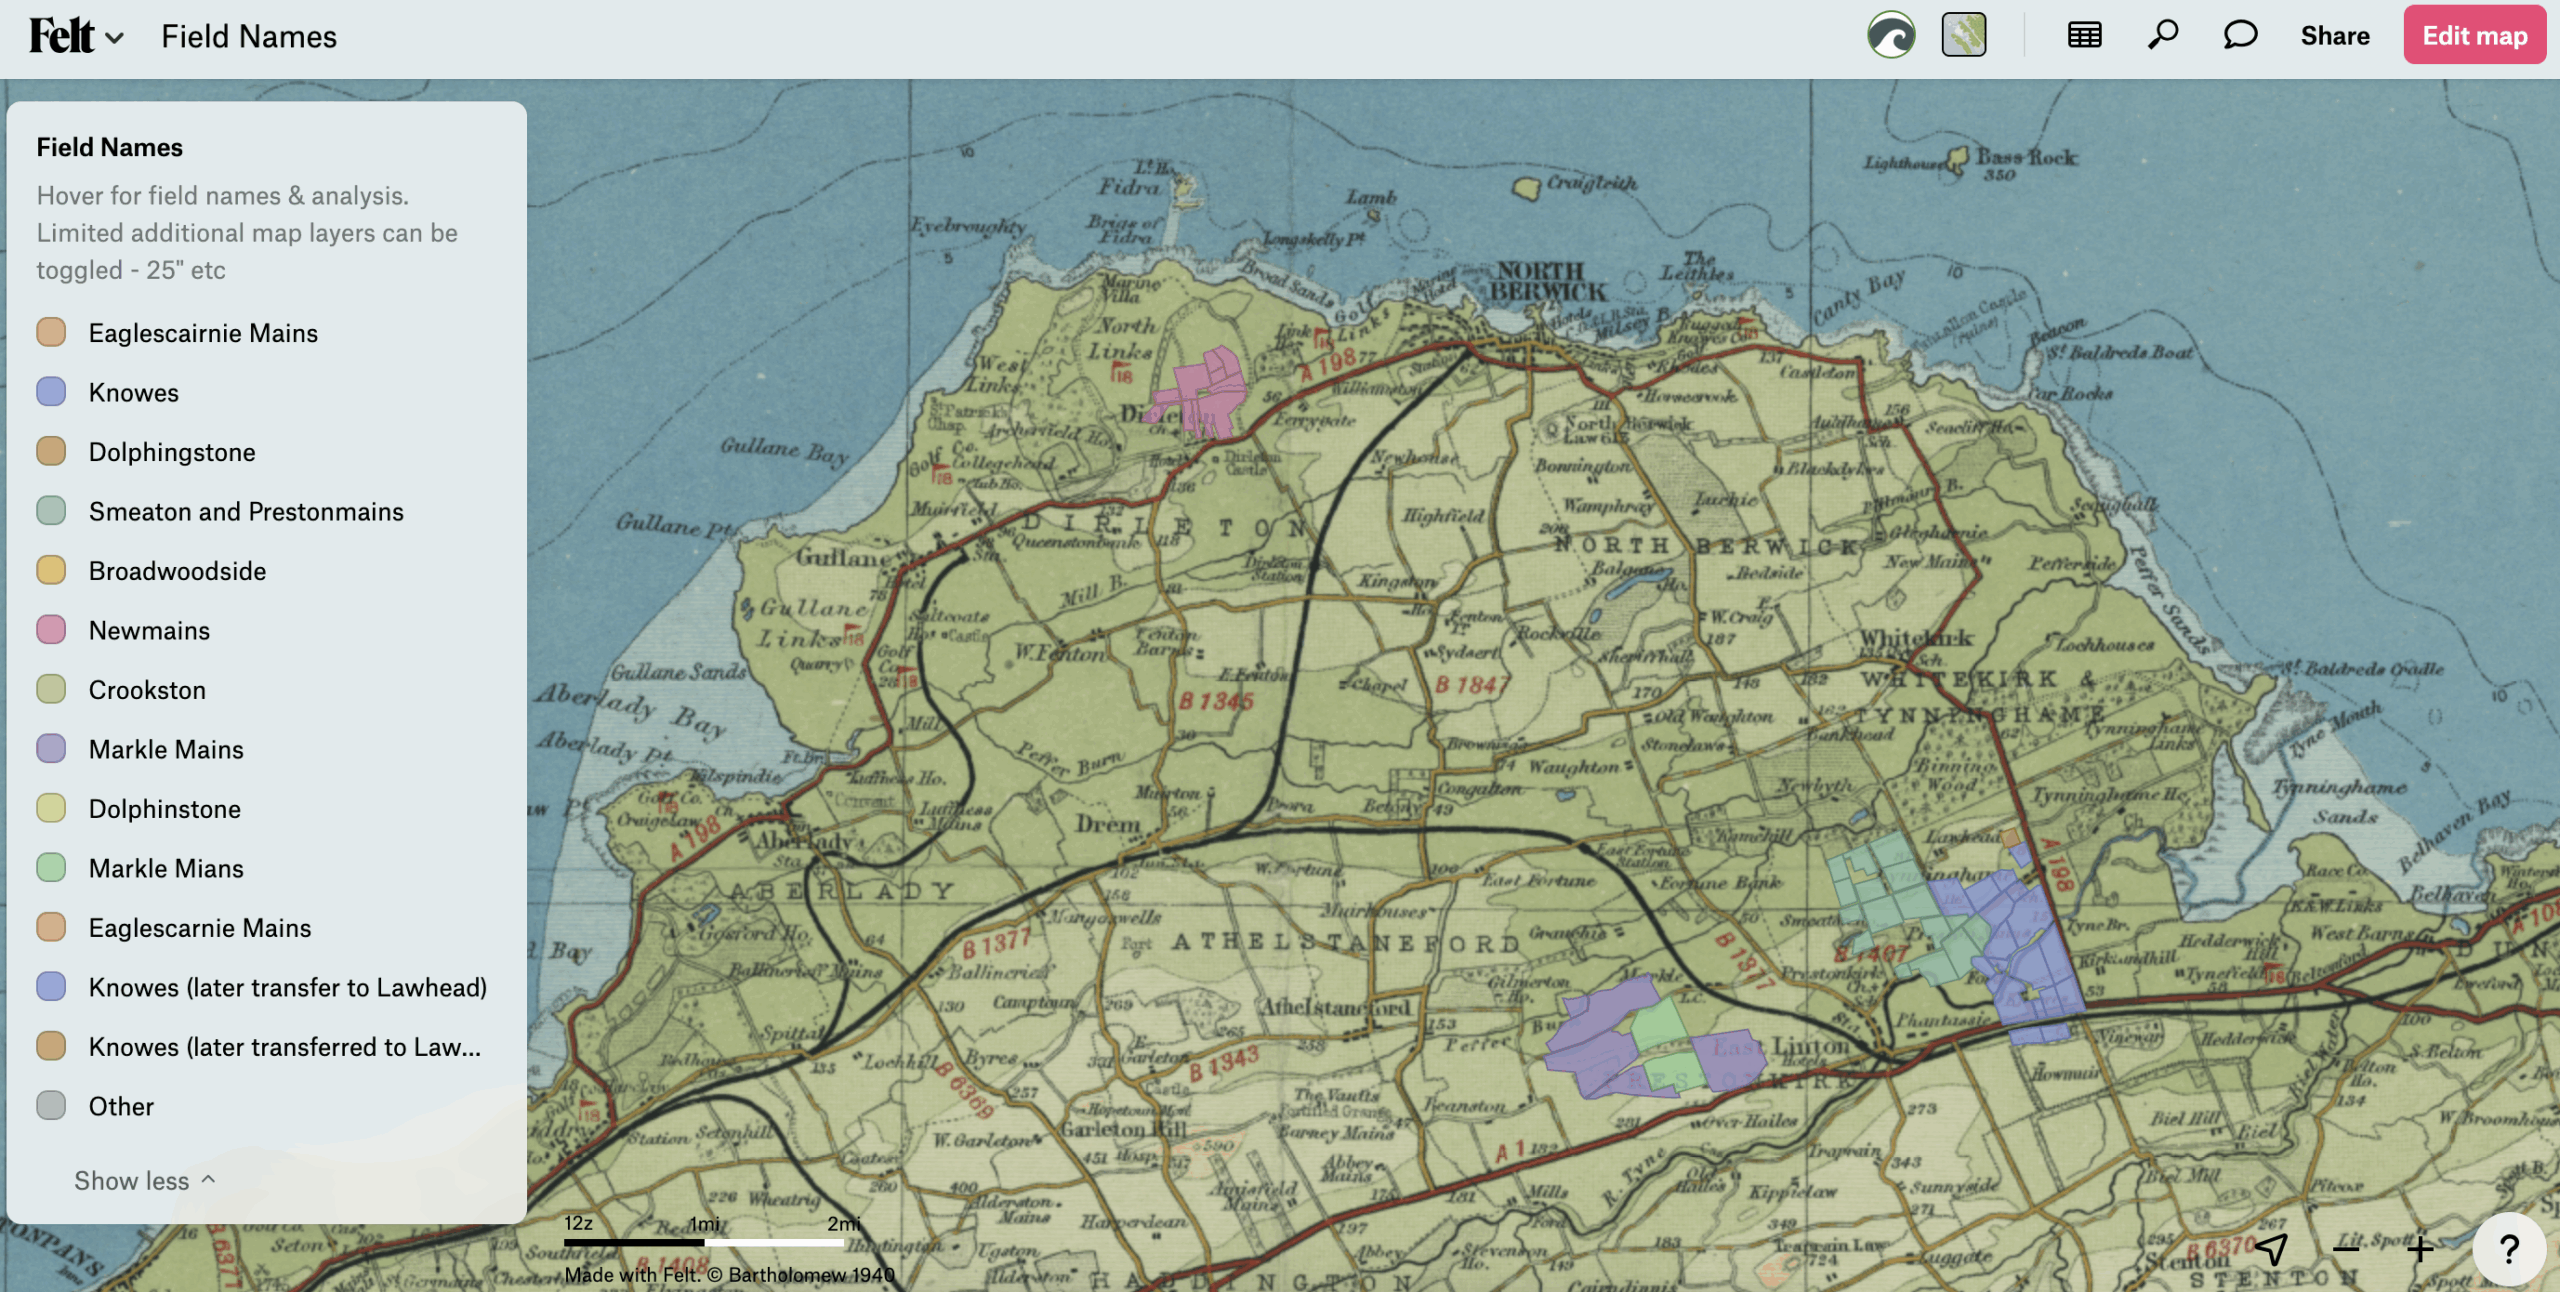Toggle the Other legend category
The height and width of the screenshot is (1292, 2560).
[x=121, y=1106]
